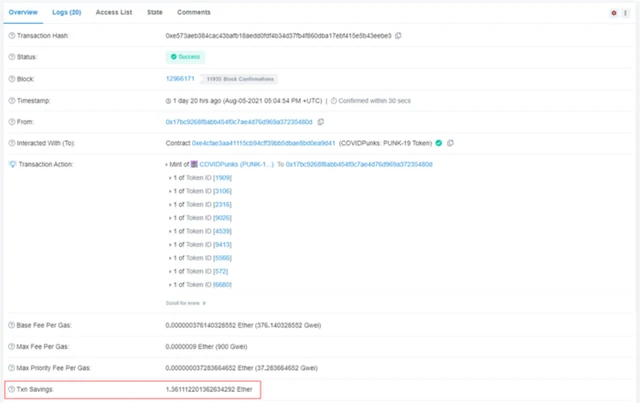640x403 pixels.
Task: Copy the From address icon
Action: click(x=320, y=122)
